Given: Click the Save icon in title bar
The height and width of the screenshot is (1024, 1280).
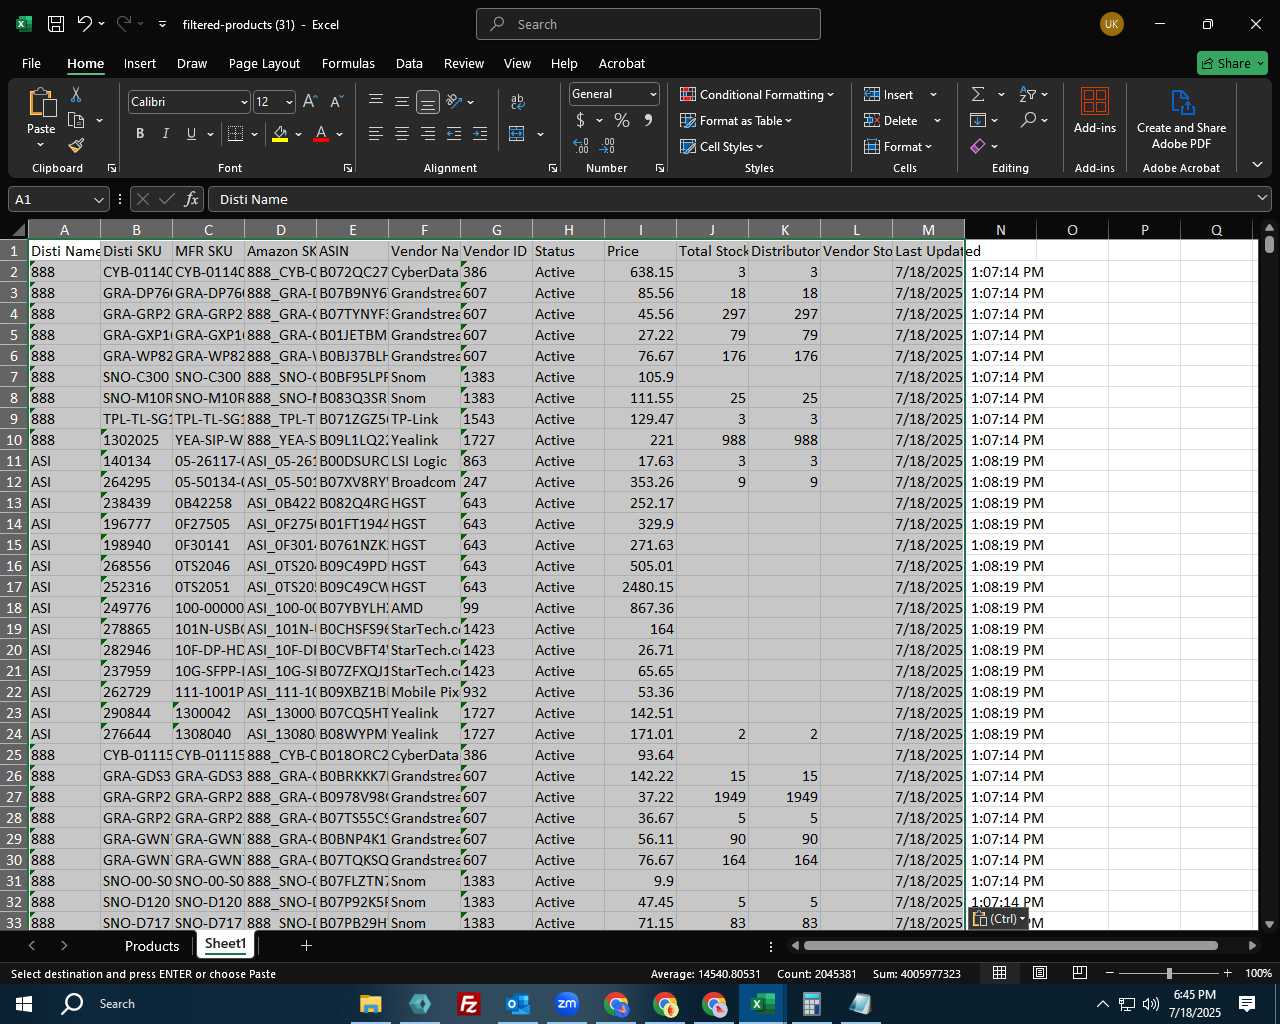Looking at the screenshot, I should 56,24.
